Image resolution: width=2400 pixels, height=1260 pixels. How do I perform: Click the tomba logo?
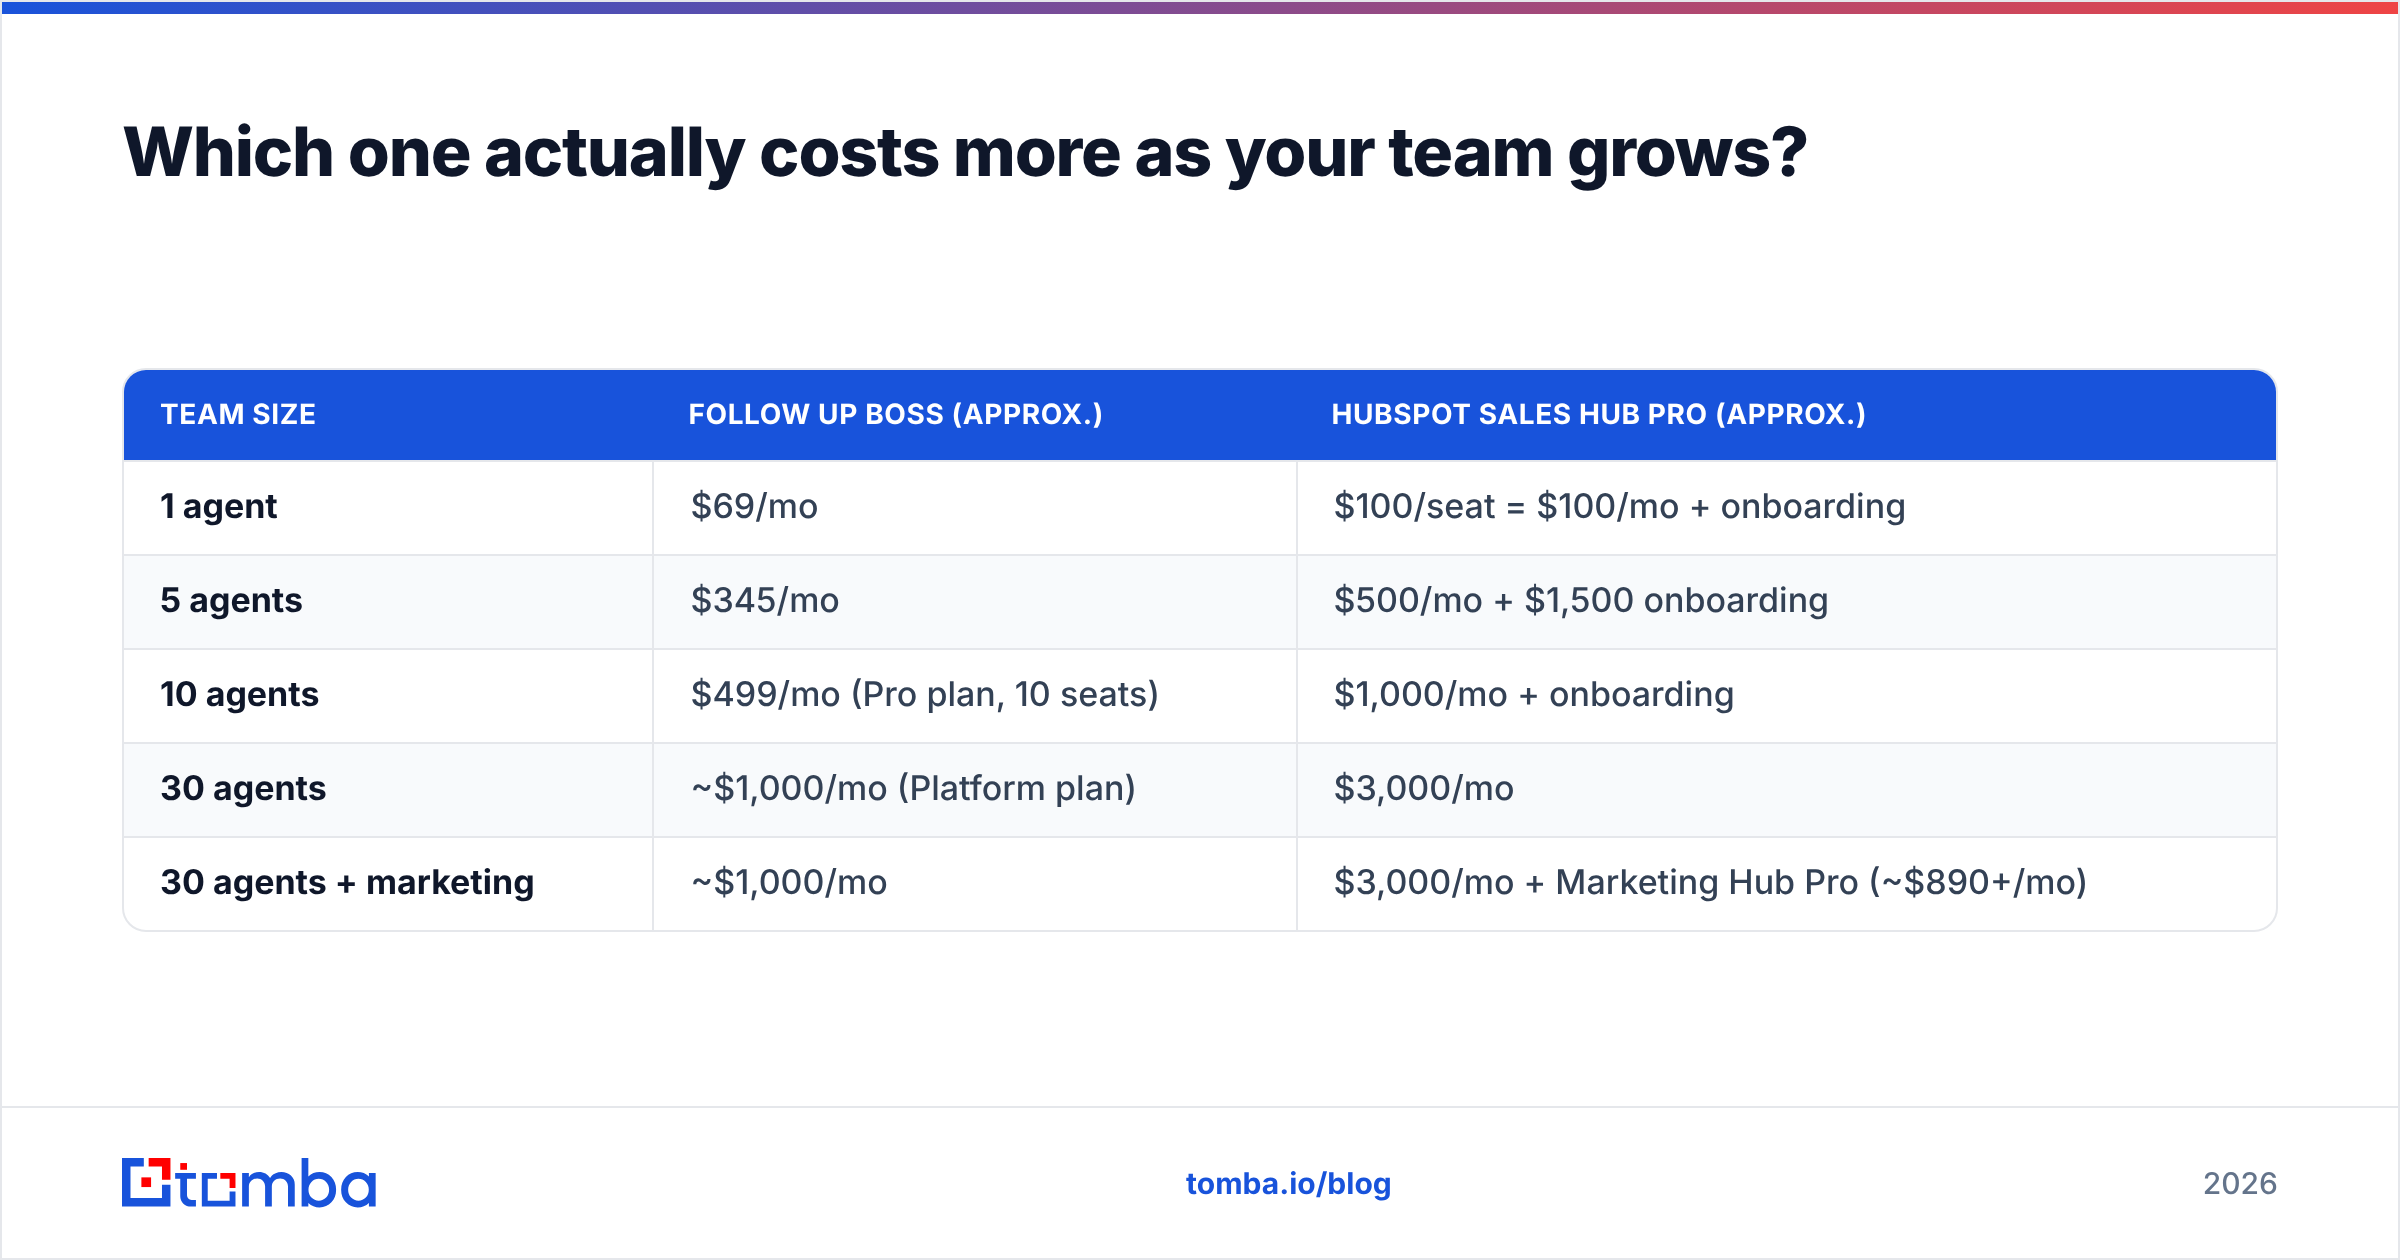click(248, 1183)
